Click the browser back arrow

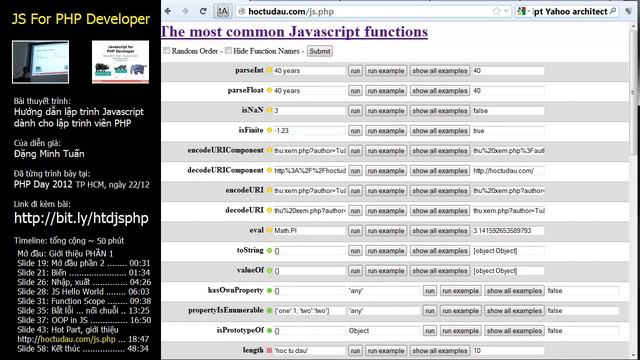(168, 11)
